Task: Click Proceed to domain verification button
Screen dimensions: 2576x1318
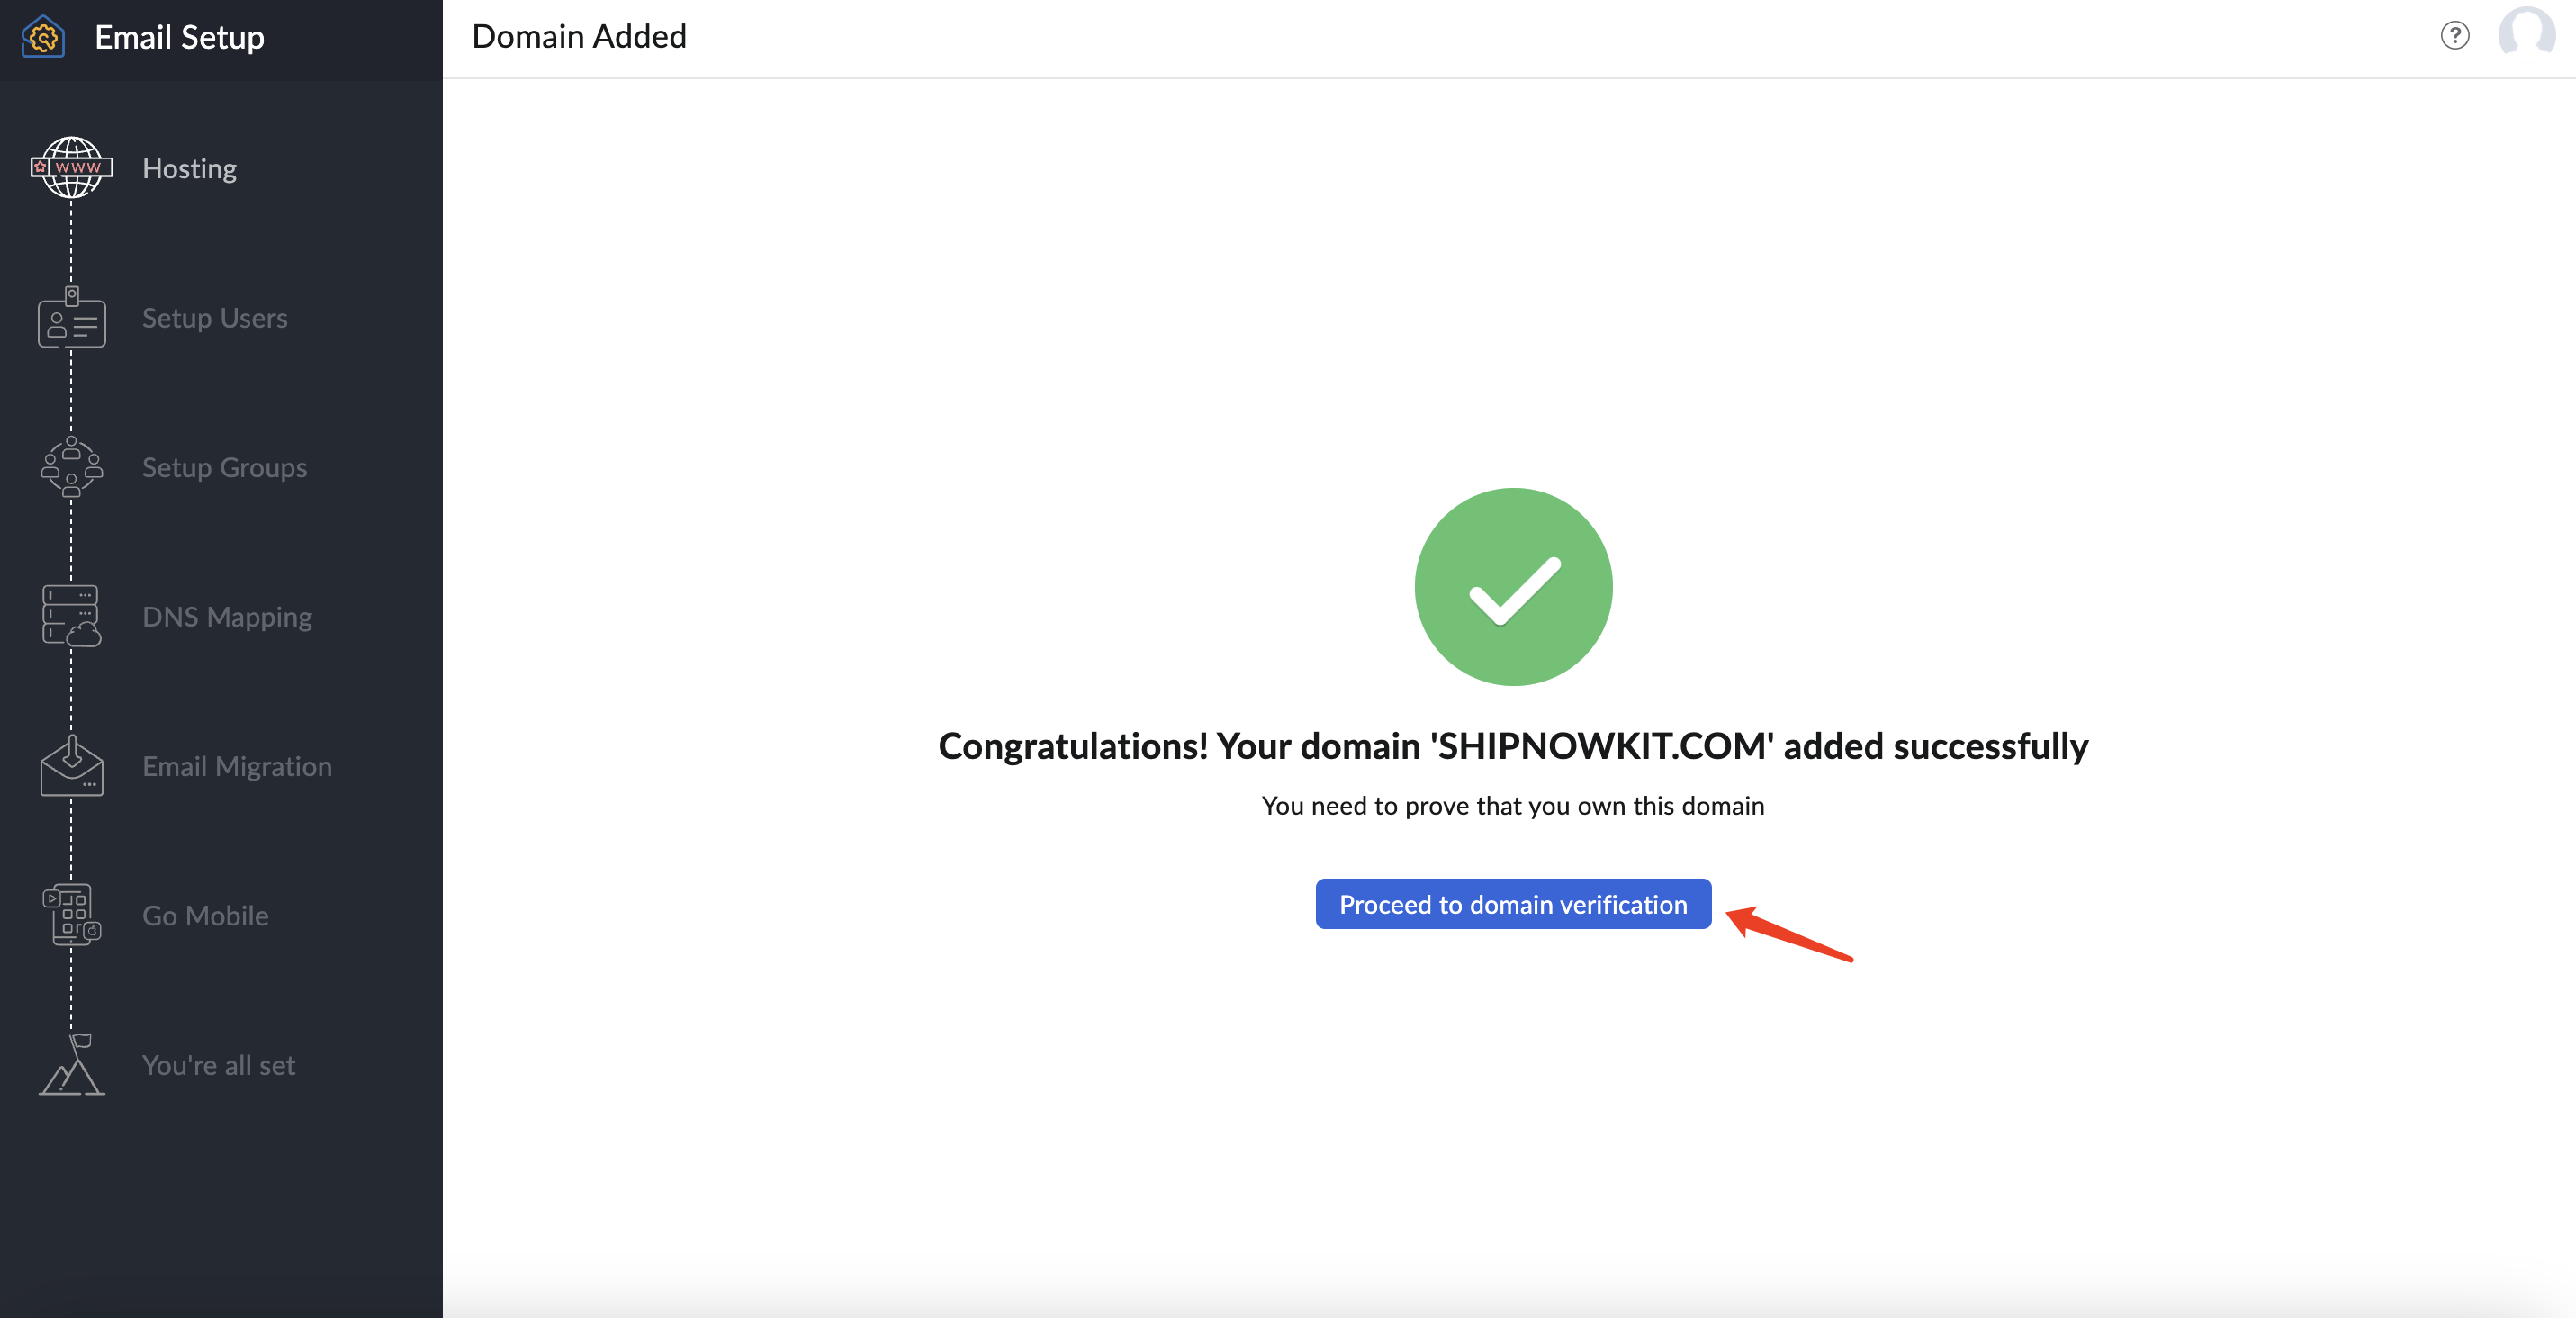Action: point(1512,905)
